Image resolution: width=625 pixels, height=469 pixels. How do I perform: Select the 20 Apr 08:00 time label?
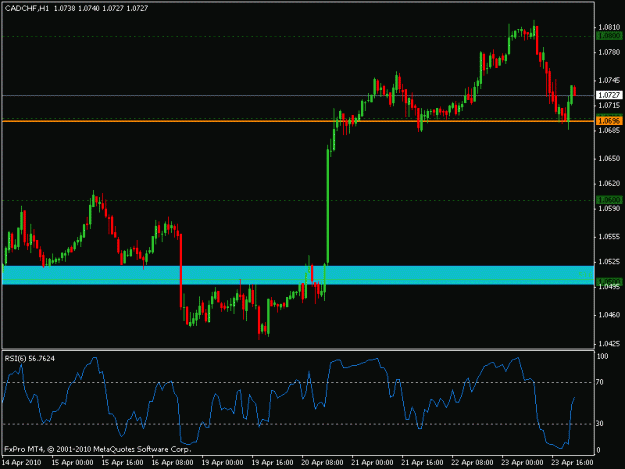pyautogui.click(x=322, y=462)
